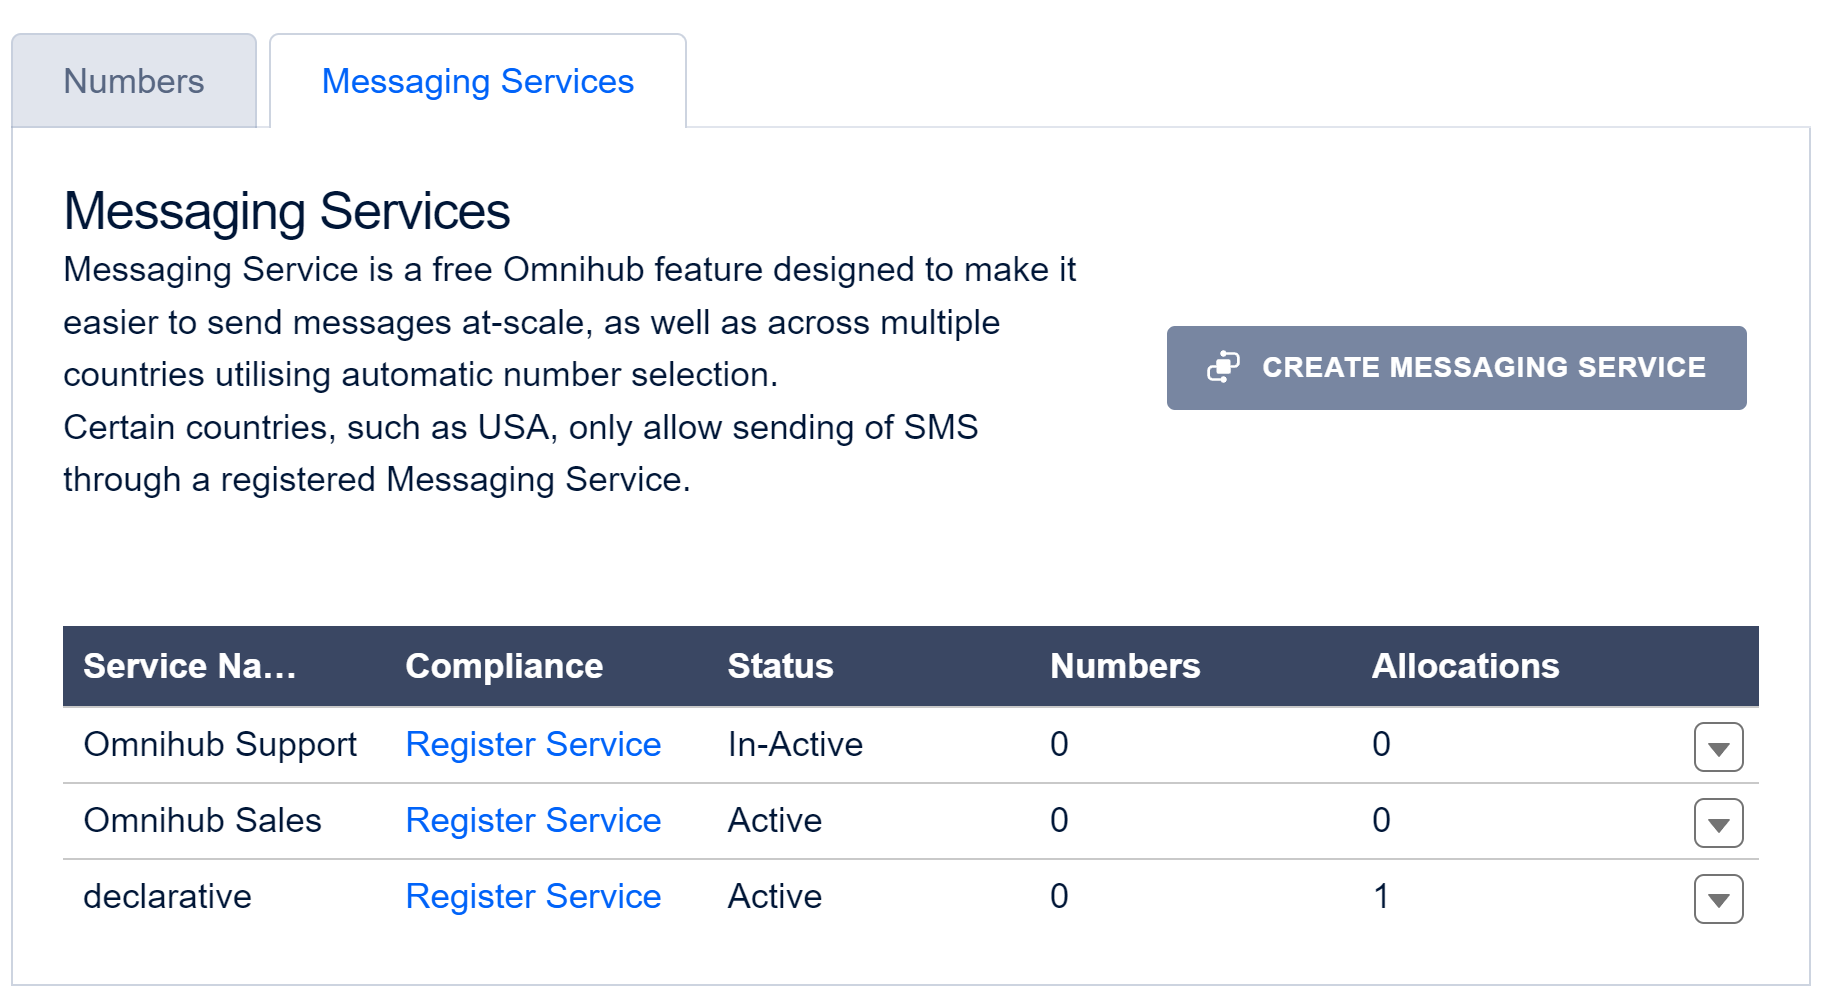Image resolution: width=1841 pixels, height=1008 pixels.
Task: Switch to the Numbers tab
Action: point(134,81)
